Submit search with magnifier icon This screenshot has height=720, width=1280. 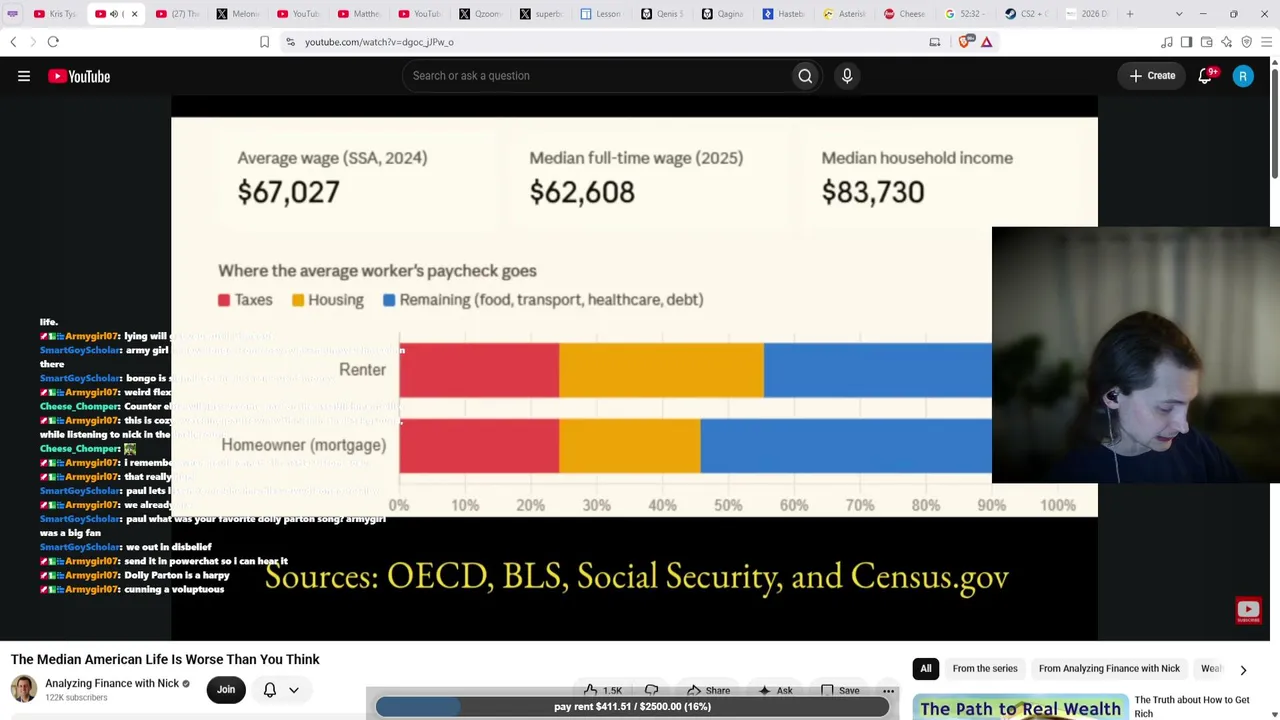point(805,76)
